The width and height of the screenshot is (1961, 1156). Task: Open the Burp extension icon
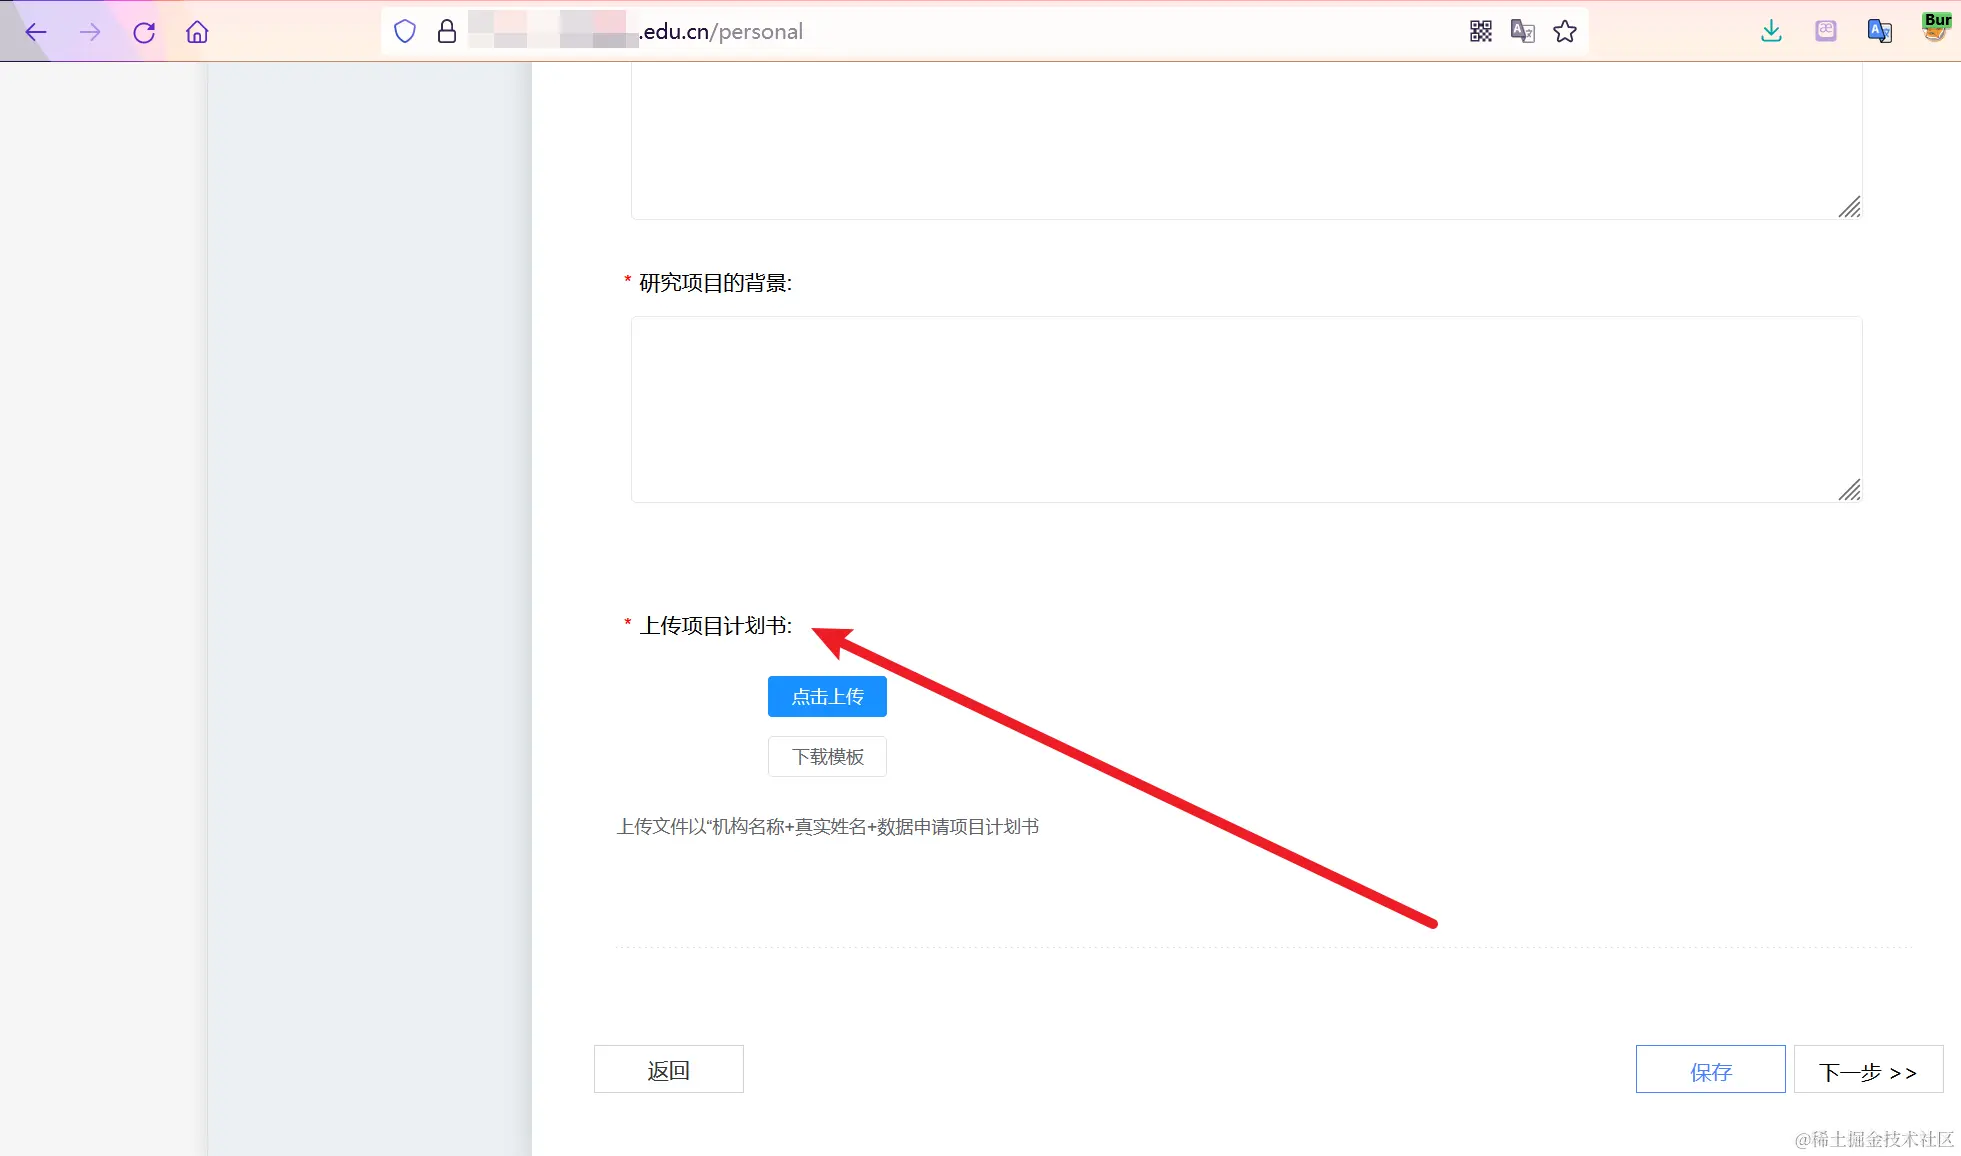click(1936, 27)
